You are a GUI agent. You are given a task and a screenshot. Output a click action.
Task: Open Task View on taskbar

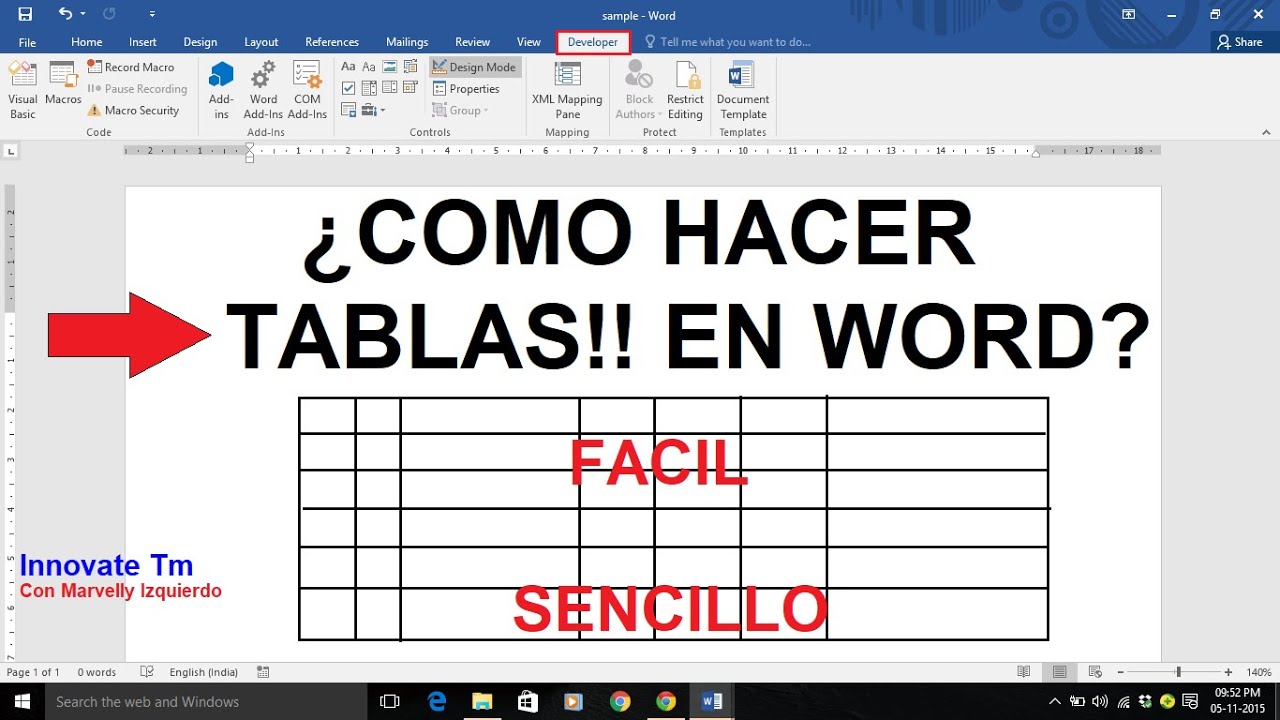391,701
